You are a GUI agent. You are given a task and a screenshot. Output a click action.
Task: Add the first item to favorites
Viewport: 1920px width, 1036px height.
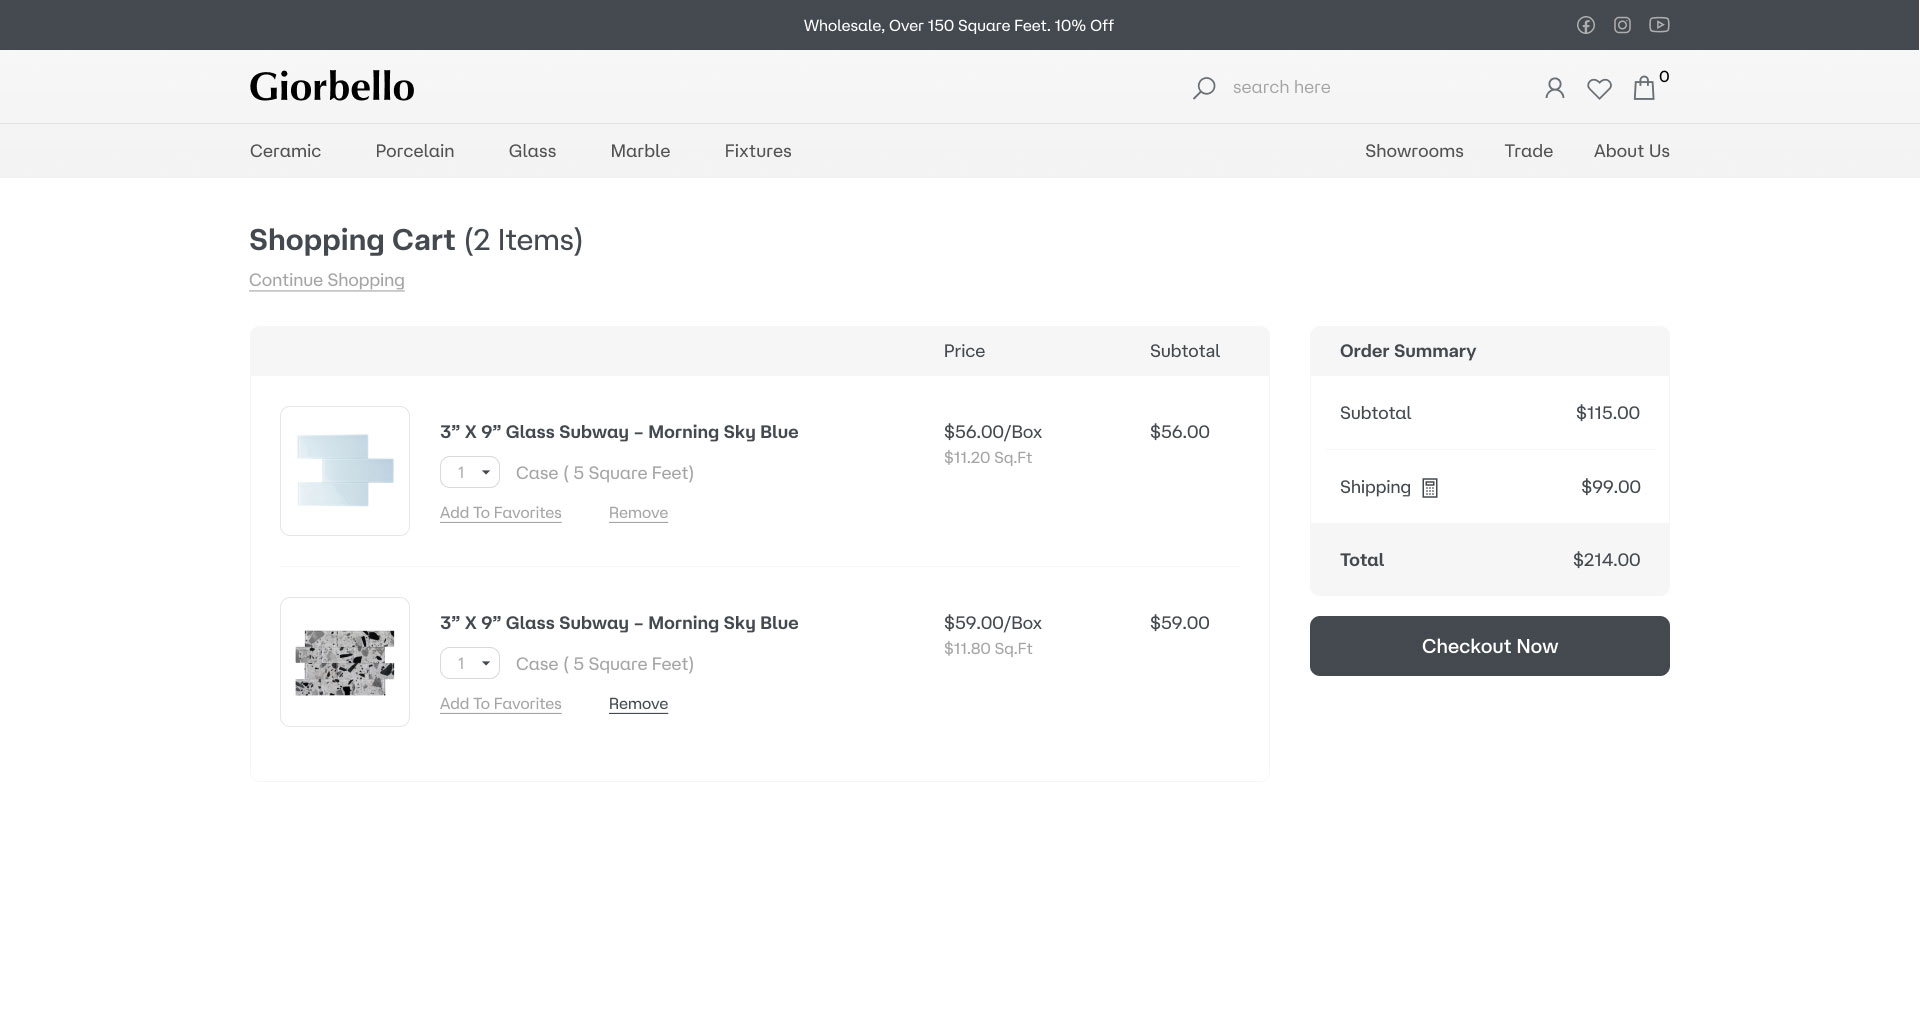(500, 513)
